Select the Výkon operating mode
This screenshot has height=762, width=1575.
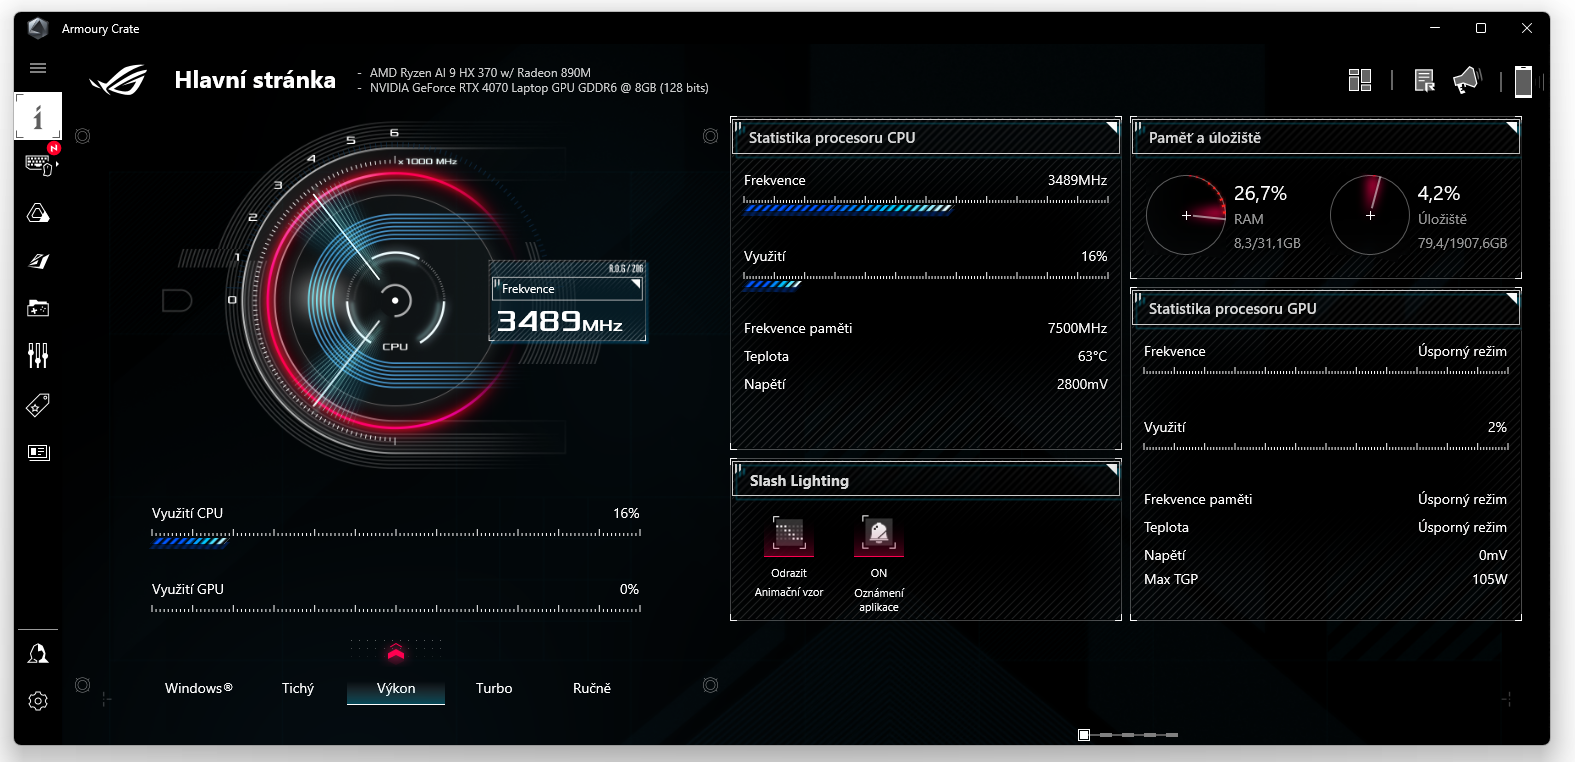(396, 688)
